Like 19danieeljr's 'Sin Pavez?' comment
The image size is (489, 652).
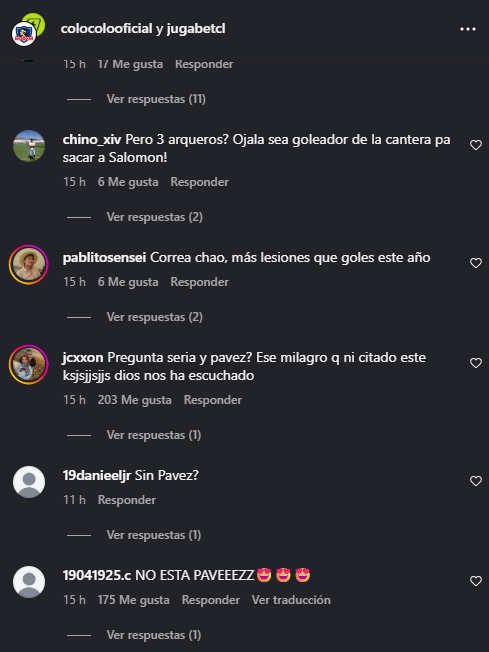point(476,481)
